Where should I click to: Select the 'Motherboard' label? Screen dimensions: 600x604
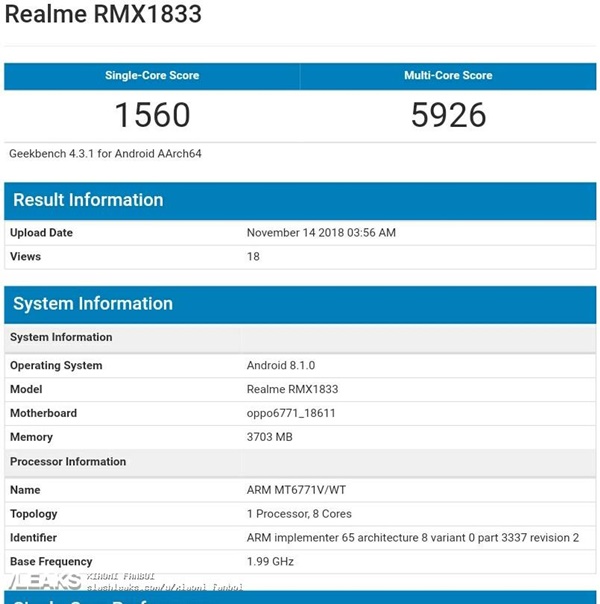44,413
